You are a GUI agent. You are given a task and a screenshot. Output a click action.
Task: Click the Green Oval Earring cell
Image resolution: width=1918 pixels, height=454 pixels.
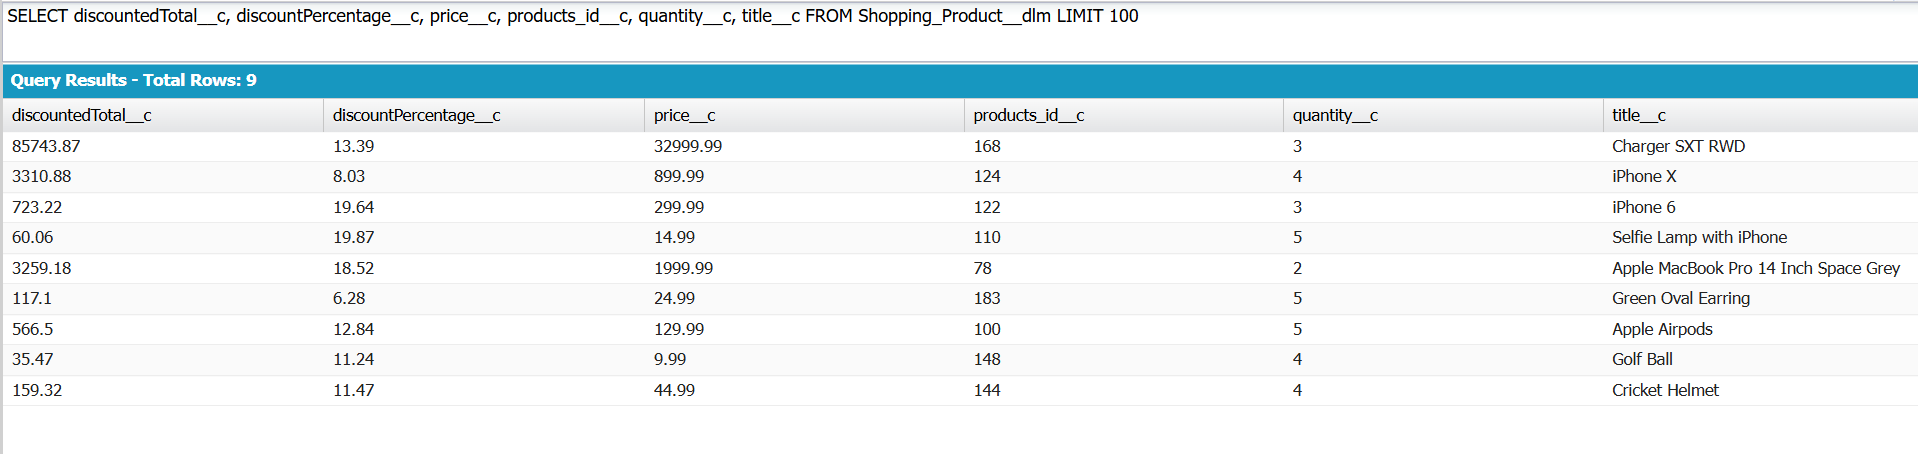coord(1681,298)
